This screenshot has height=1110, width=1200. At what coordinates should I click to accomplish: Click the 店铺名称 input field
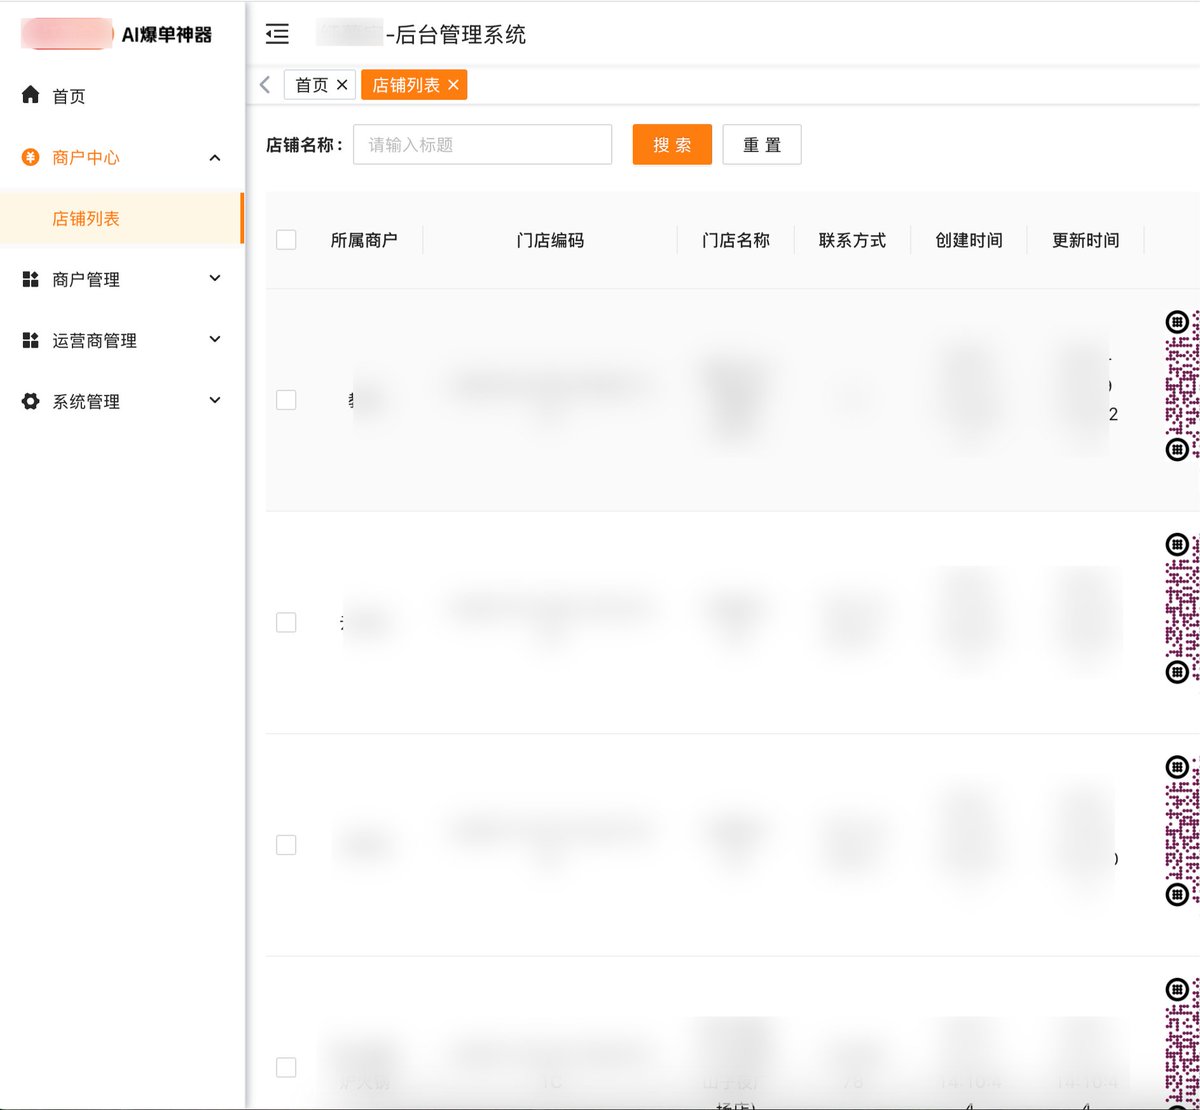click(x=482, y=144)
